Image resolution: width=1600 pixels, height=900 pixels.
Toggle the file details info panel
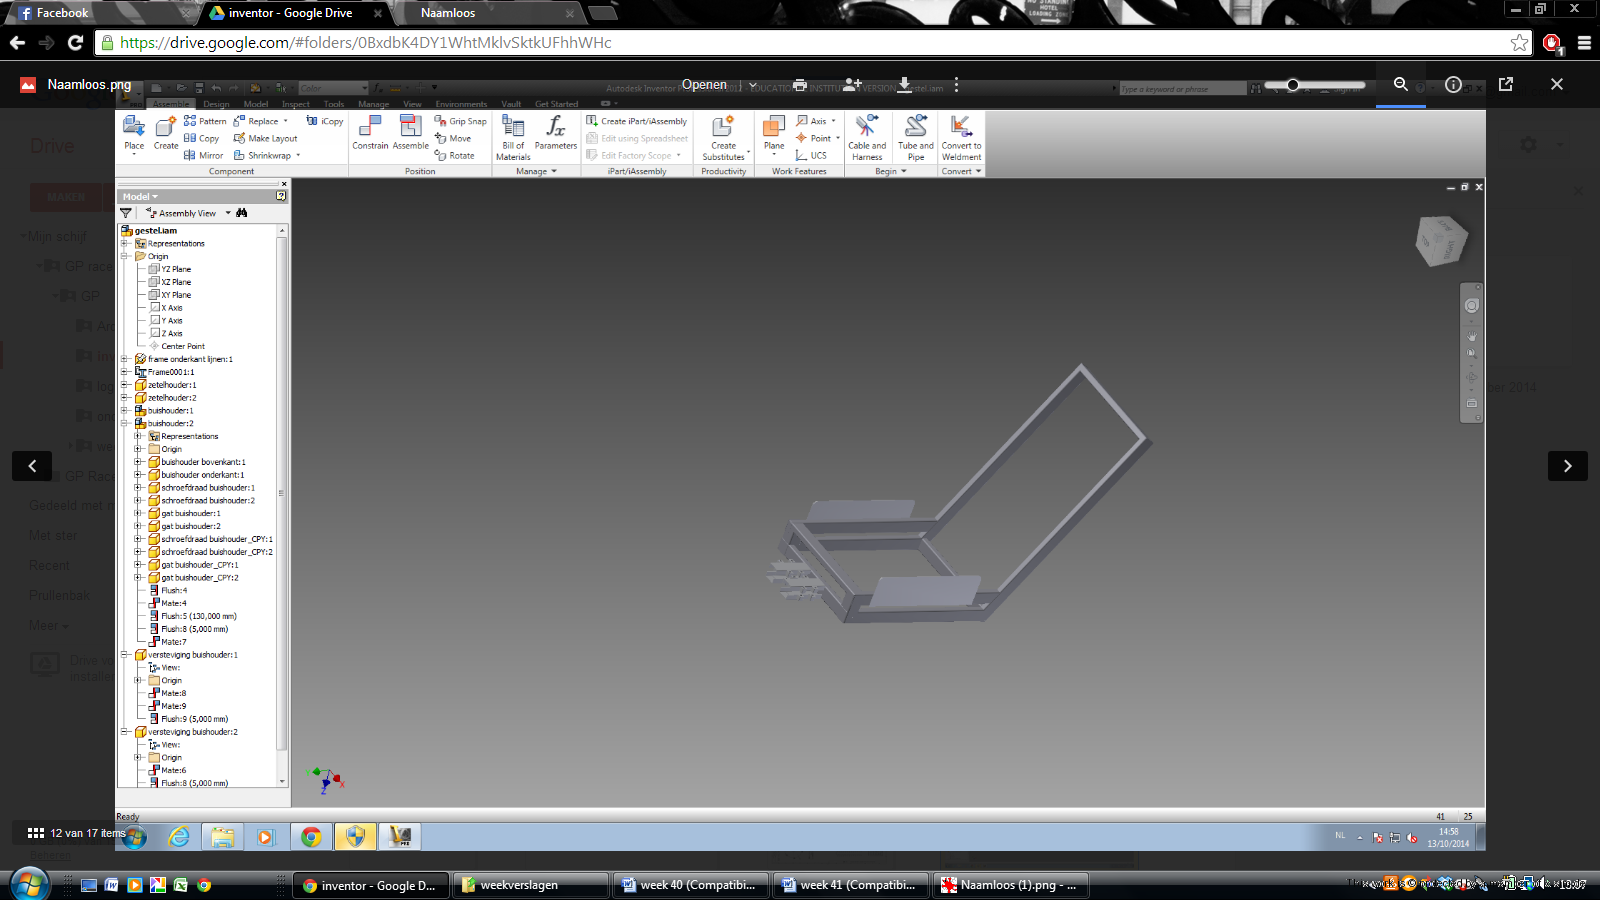pyautogui.click(x=1453, y=85)
